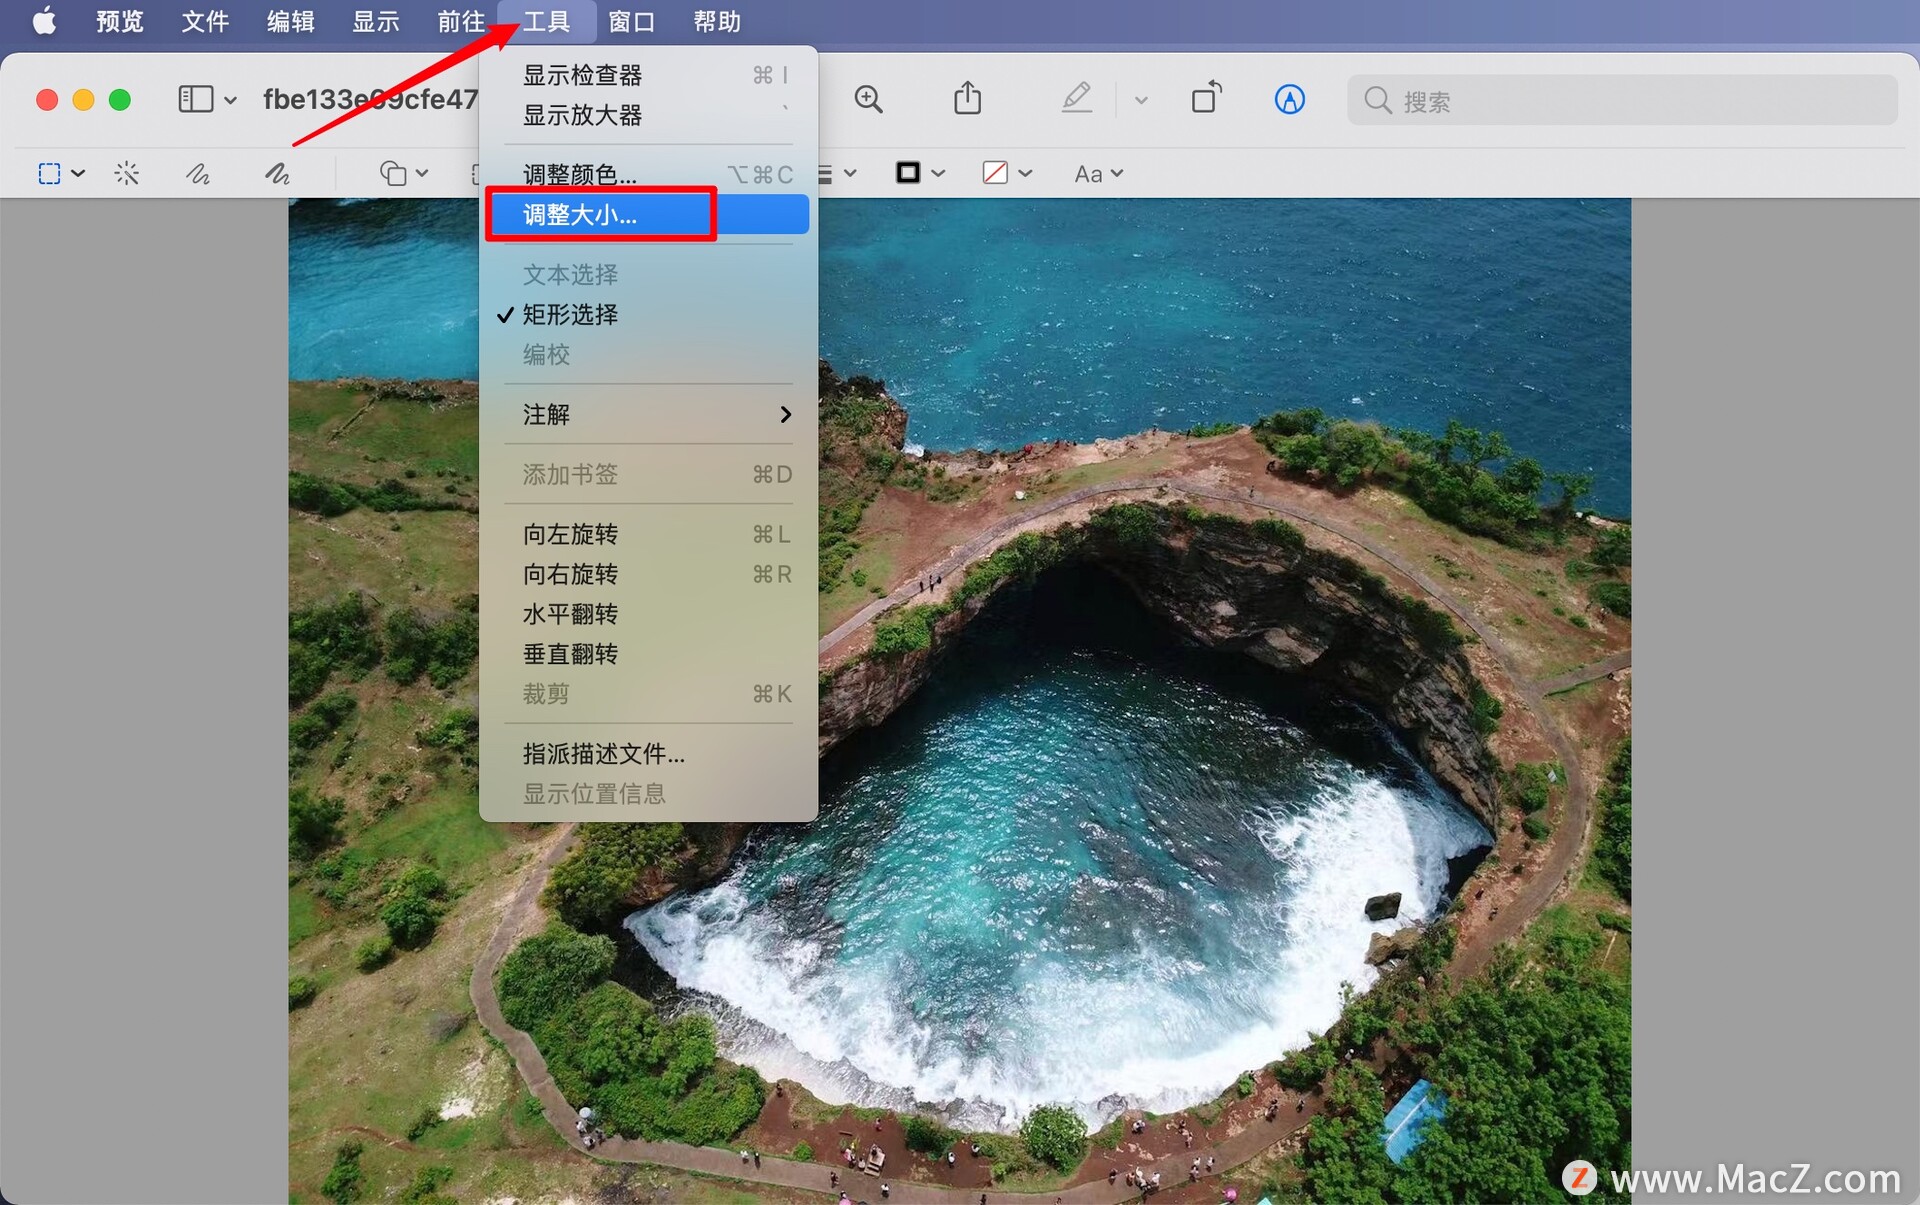Image resolution: width=1920 pixels, height=1205 pixels.
Task: Open sidebar view options chevron
Action: [x=230, y=100]
